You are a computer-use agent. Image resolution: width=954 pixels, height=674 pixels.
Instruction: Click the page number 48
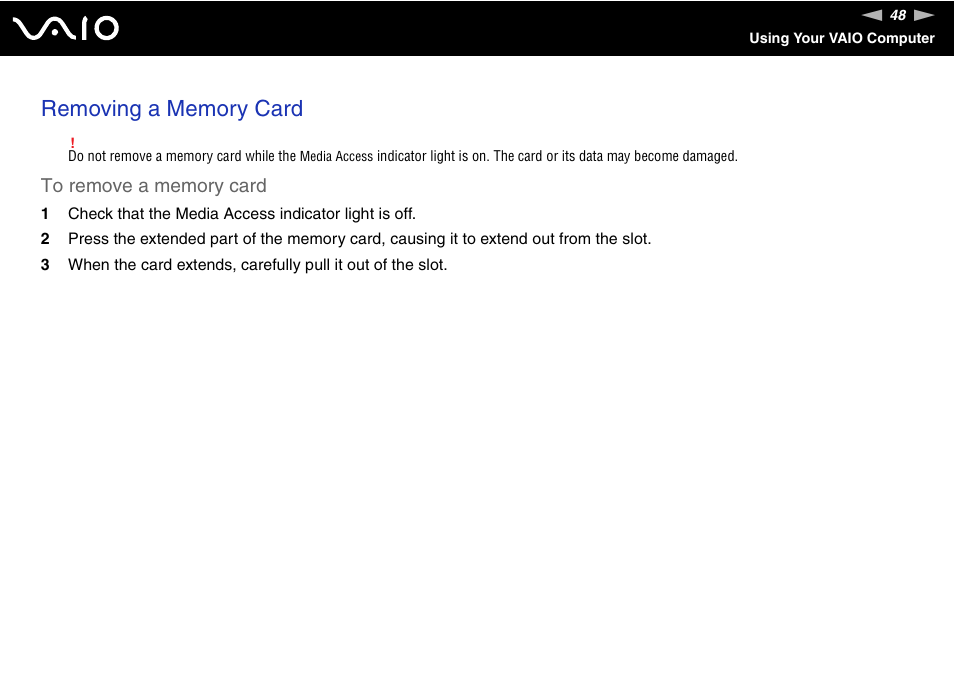898,15
